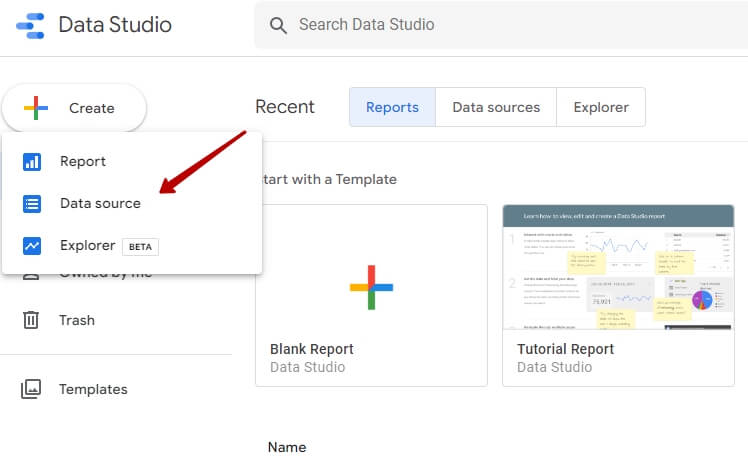Open the Create button

click(74, 108)
